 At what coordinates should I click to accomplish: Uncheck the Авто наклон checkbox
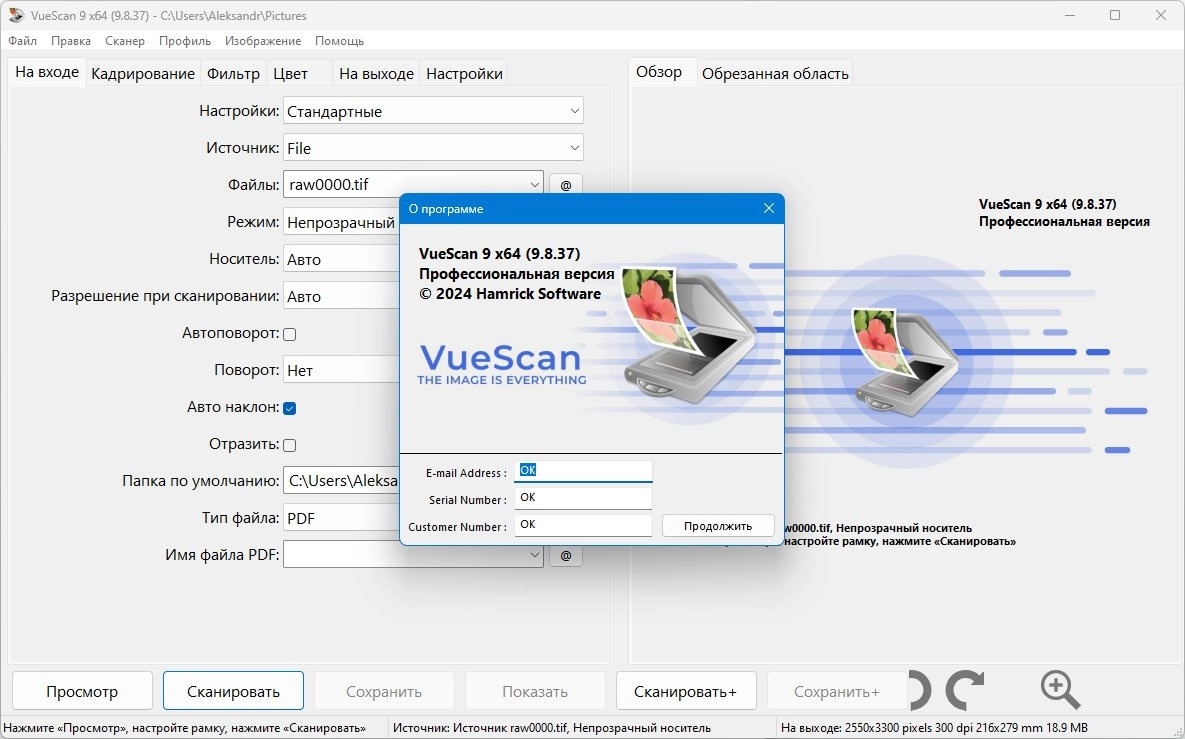(290, 408)
